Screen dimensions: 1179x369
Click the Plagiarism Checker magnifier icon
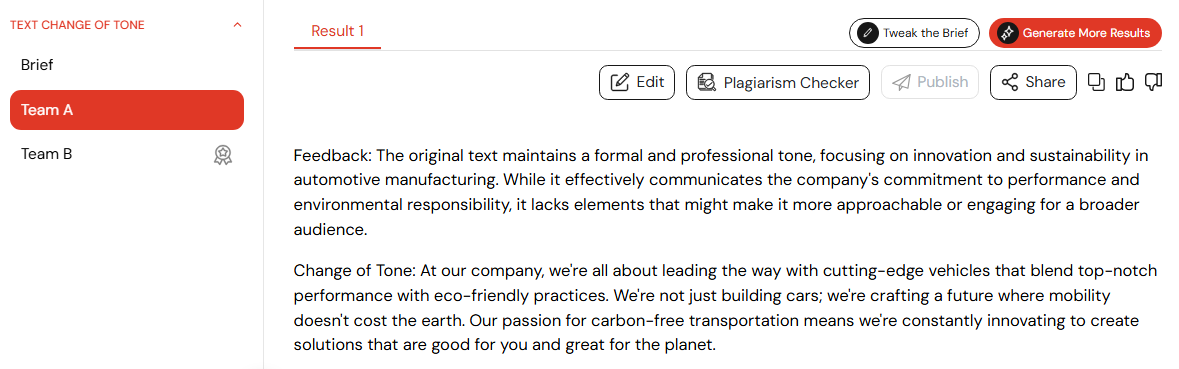click(x=707, y=83)
